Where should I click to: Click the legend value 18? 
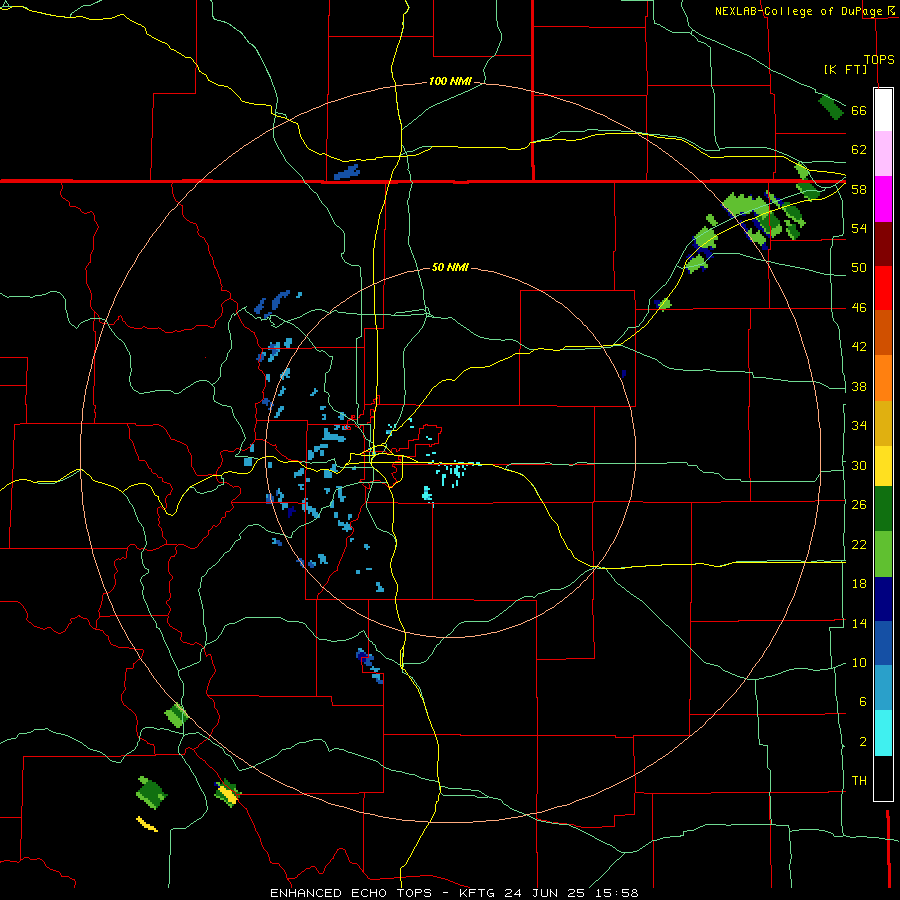(859, 584)
